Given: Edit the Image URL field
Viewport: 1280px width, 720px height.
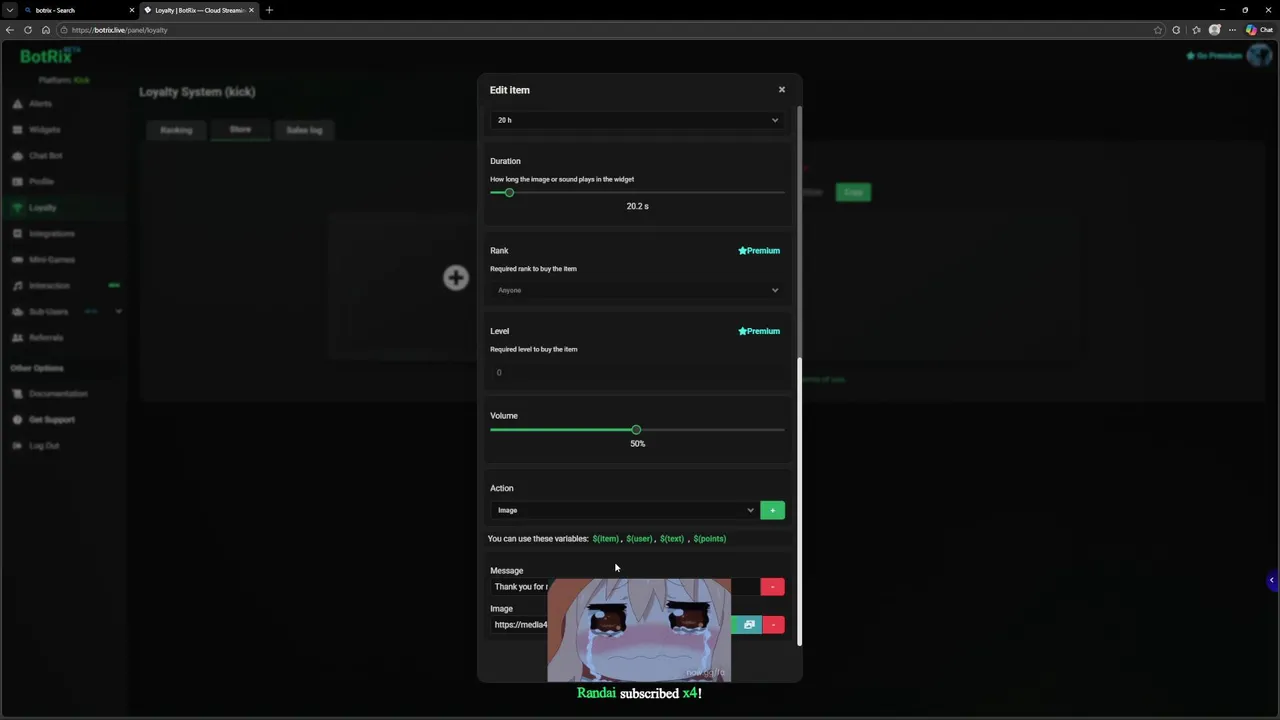Looking at the screenshot, I should (x=520, y=625).
